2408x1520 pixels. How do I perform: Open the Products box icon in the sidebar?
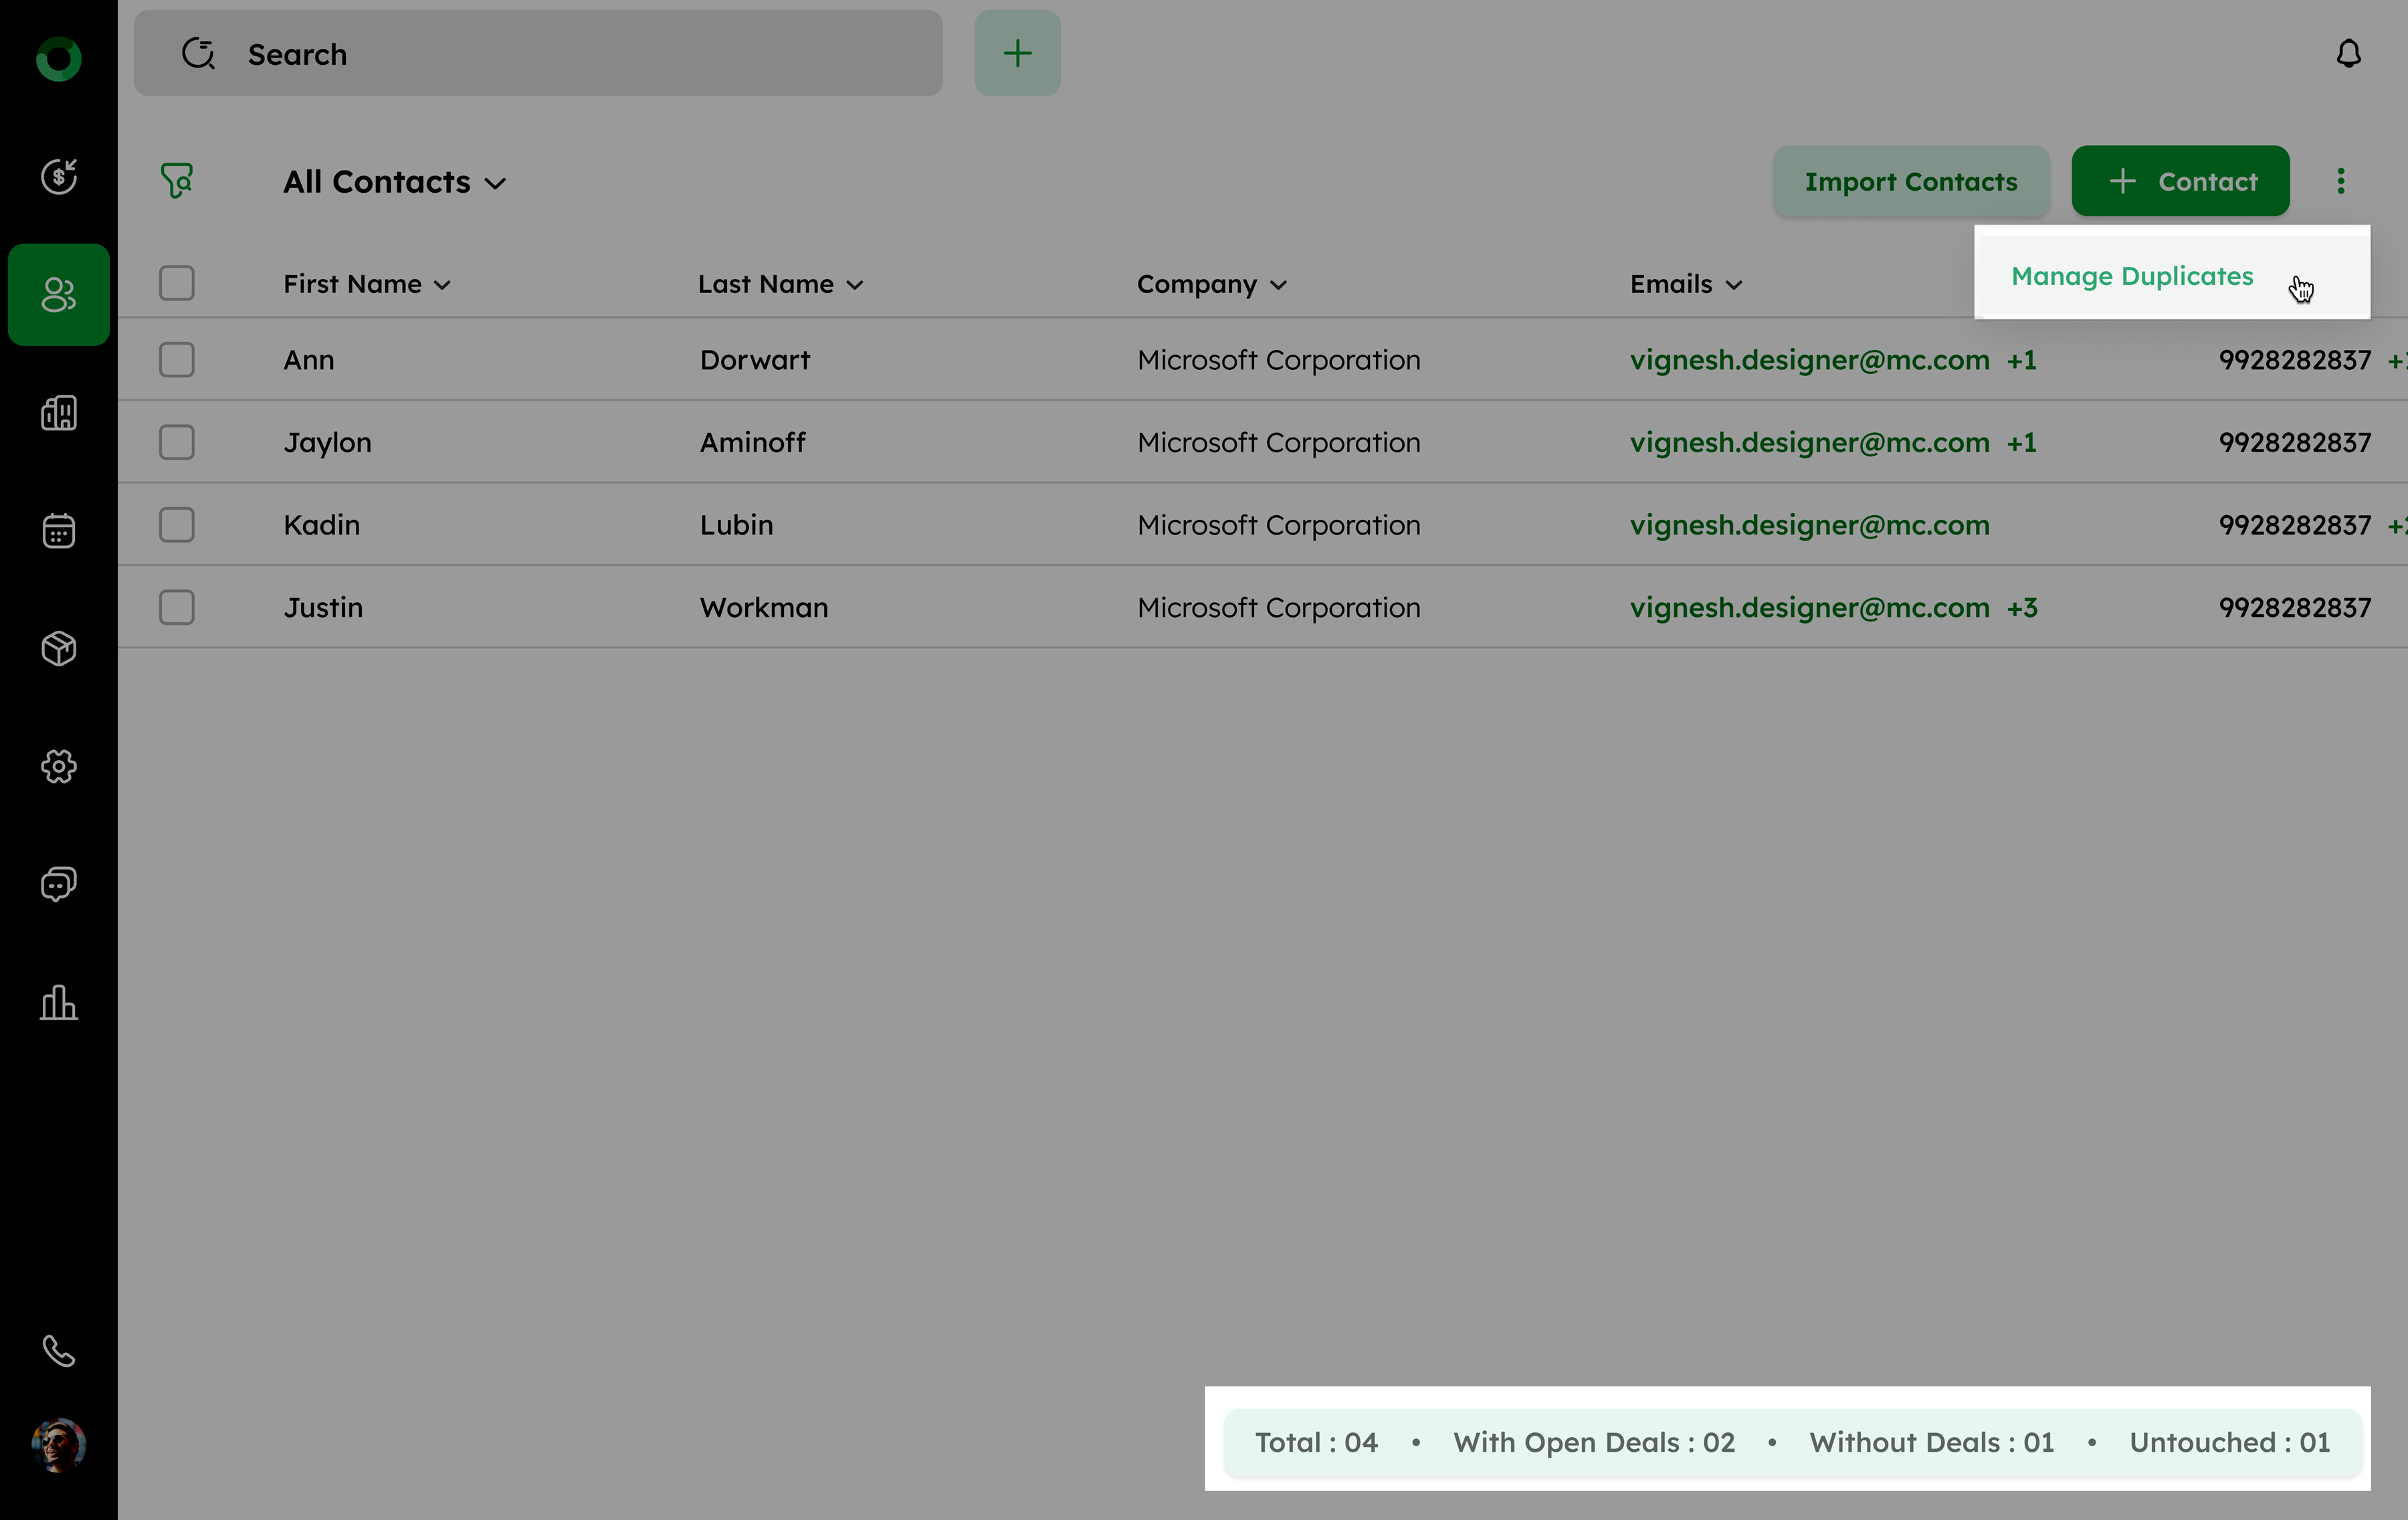click(58, 649)
